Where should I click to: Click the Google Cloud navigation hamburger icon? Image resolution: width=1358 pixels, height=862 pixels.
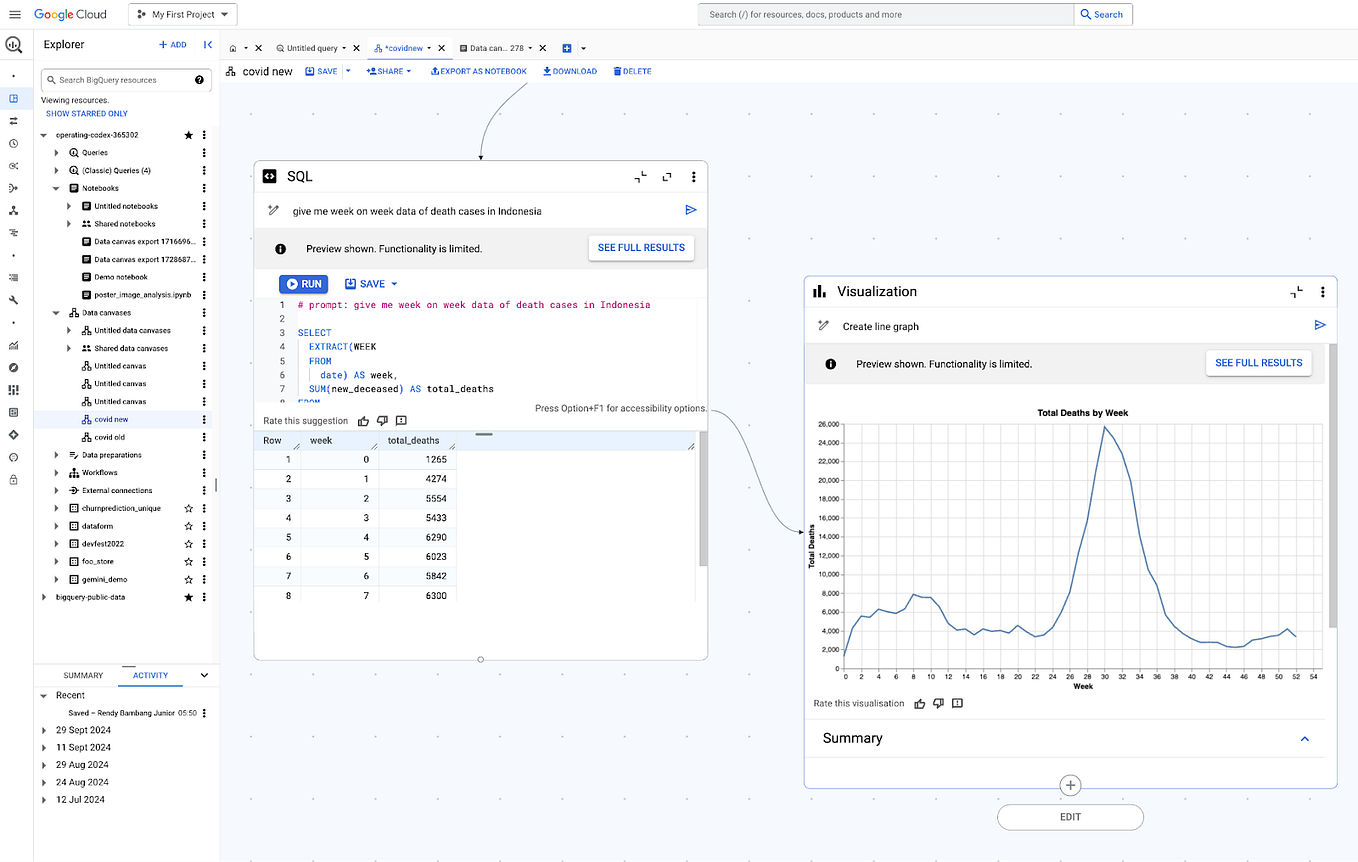click(x=14, y=14)
